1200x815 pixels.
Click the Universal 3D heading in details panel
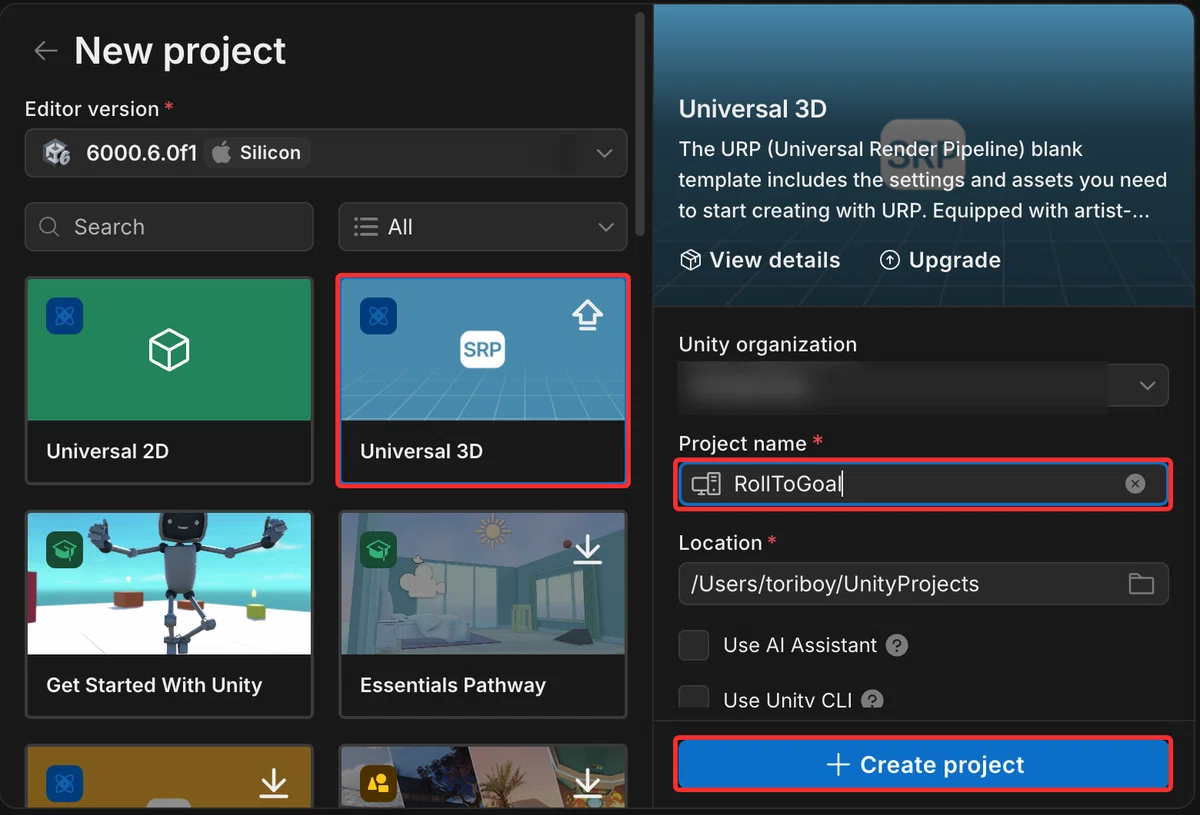(x=753, y=109)
